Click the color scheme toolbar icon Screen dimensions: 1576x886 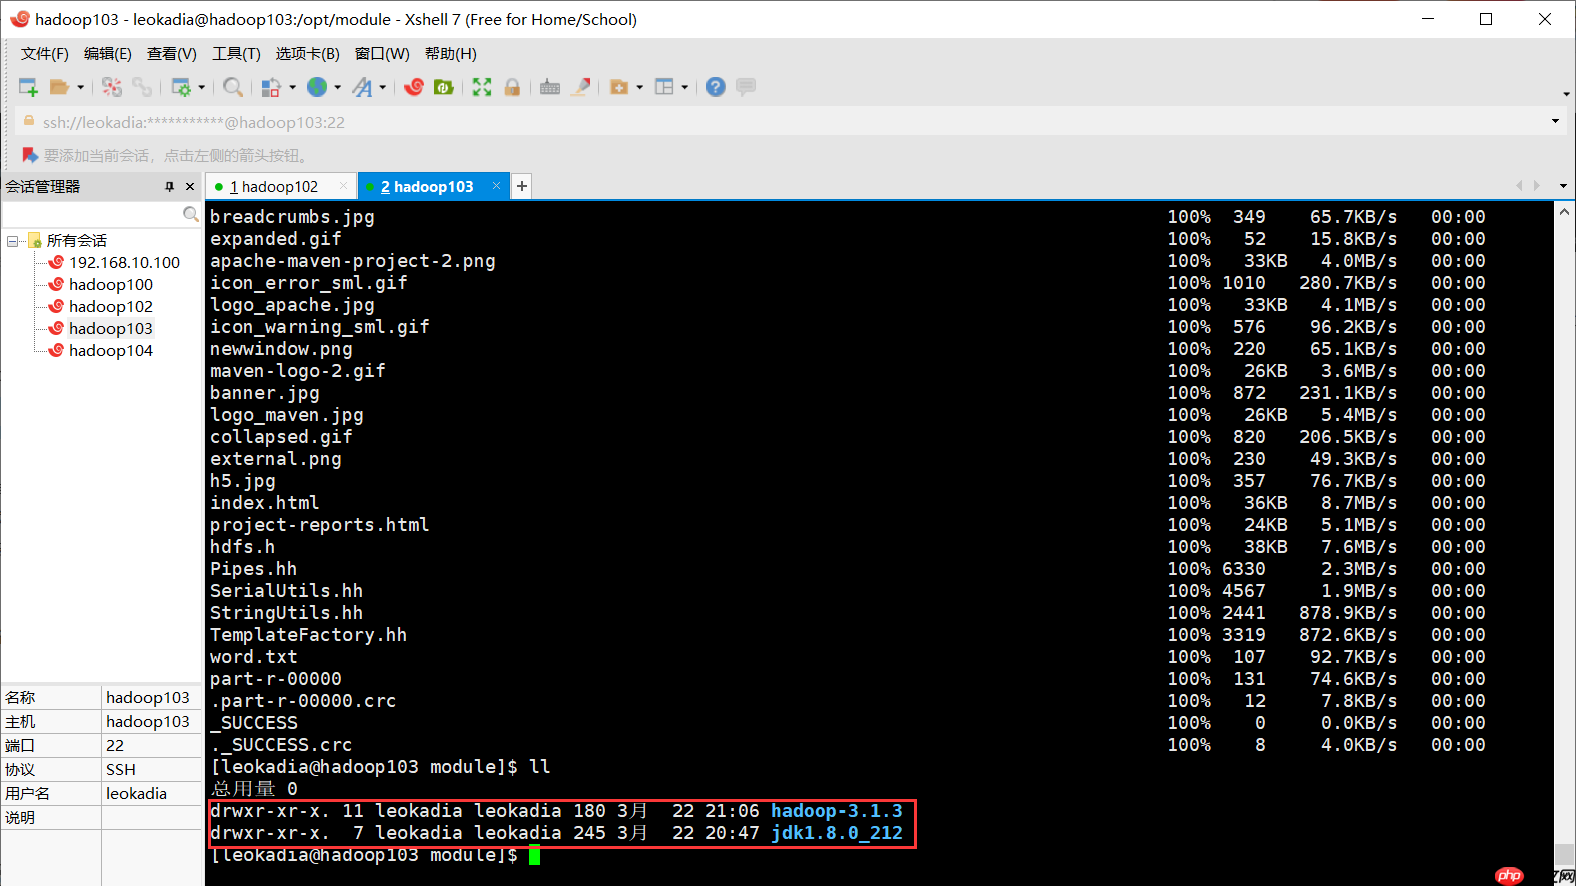point(270,87)
